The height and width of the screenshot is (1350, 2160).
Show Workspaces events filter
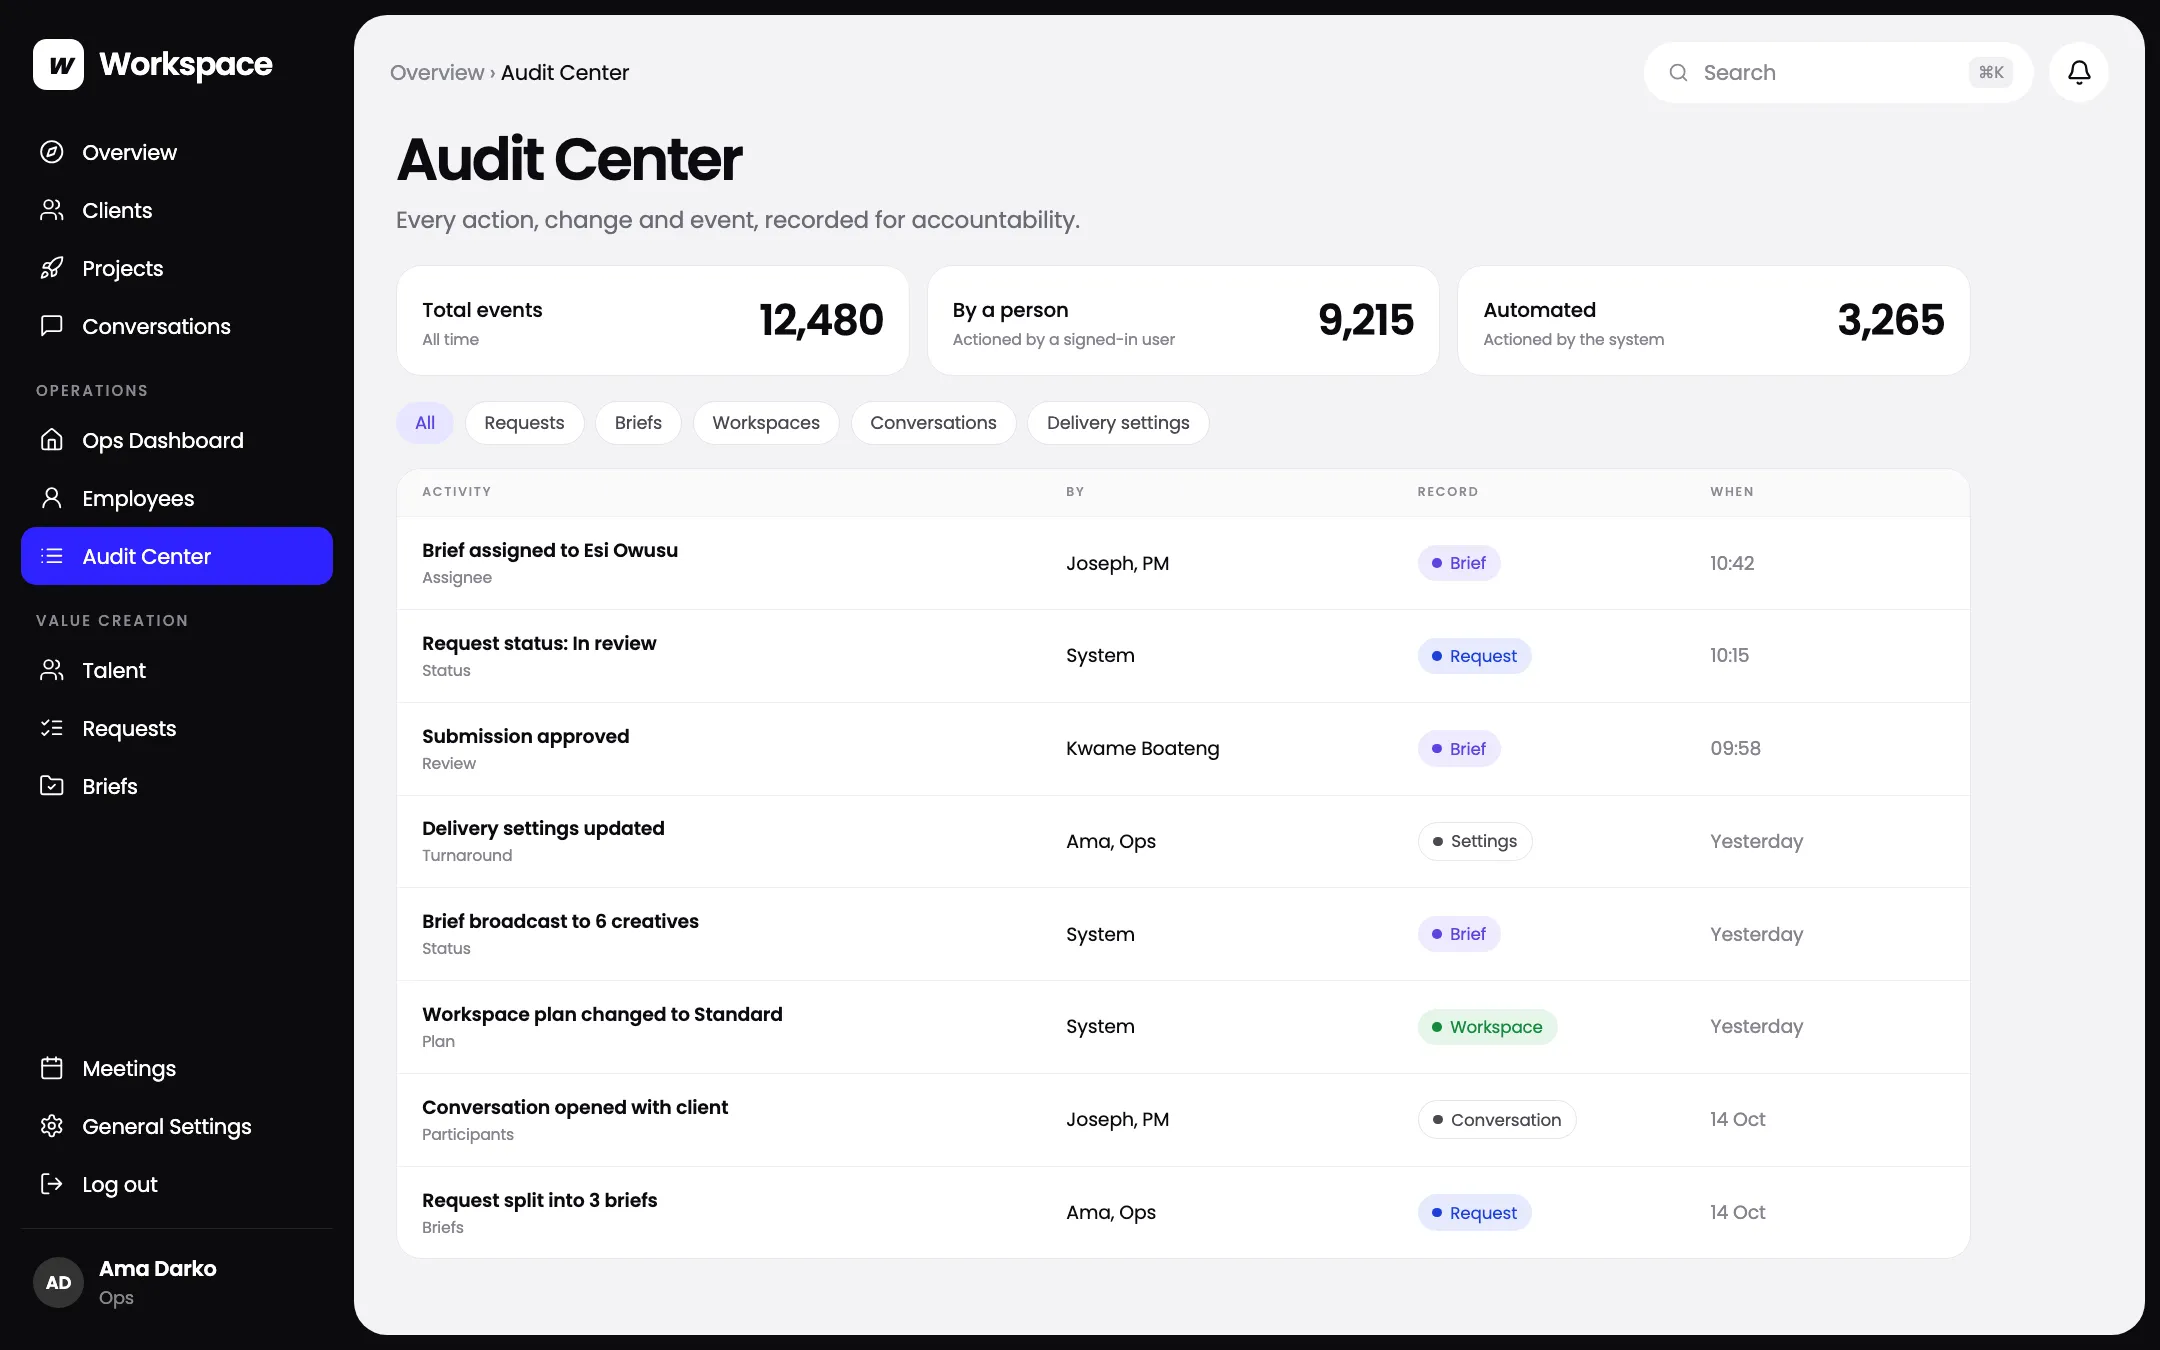point(766,423)
